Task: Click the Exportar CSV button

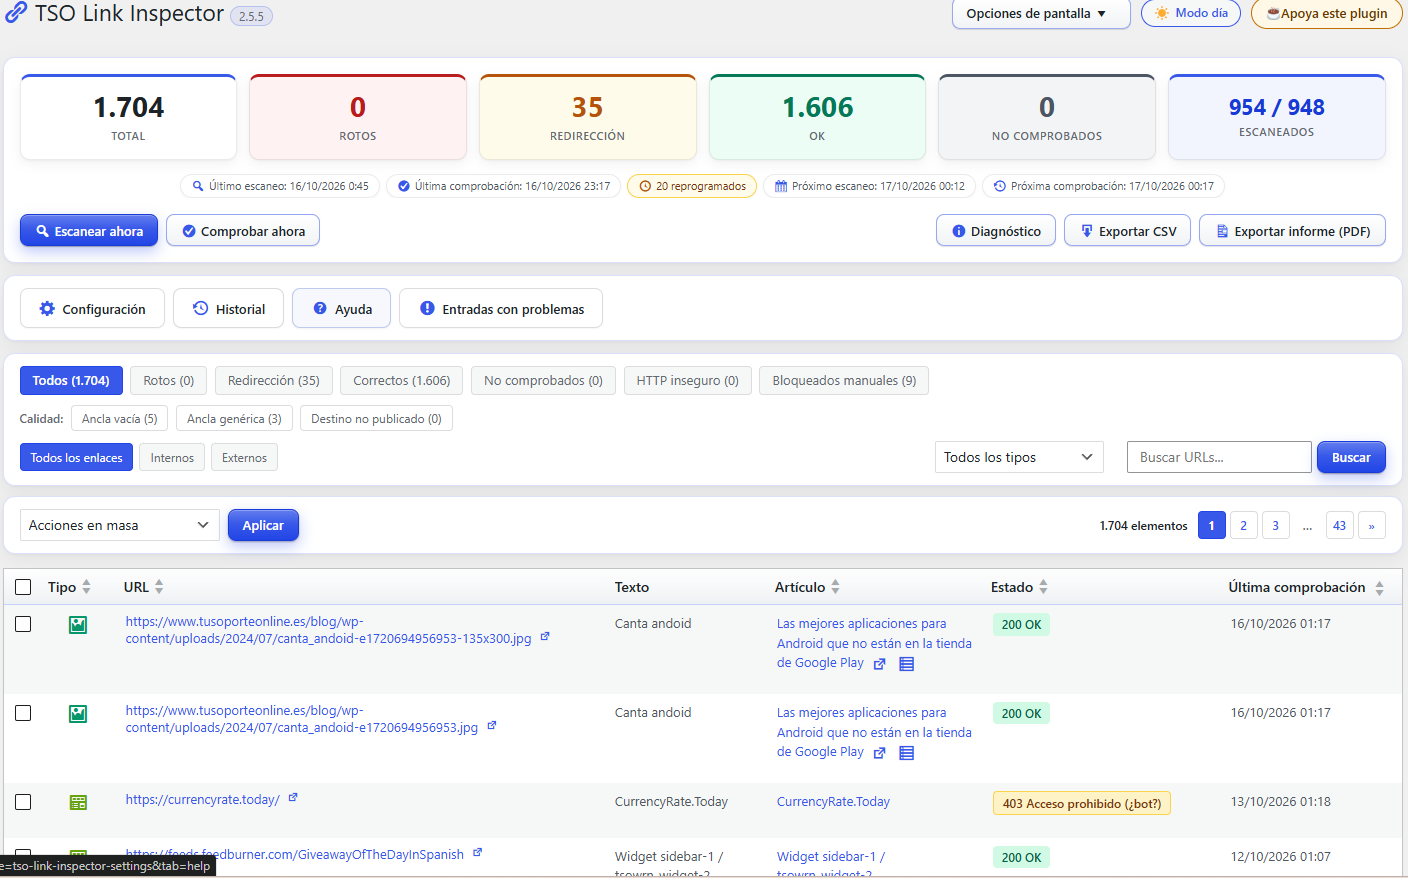Action: [x=1127, y=231]
